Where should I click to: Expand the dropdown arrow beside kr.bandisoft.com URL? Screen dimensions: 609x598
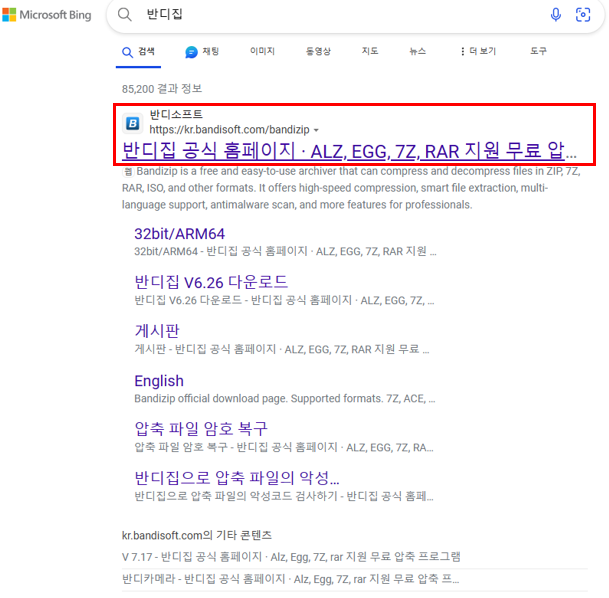coord(316,130)
